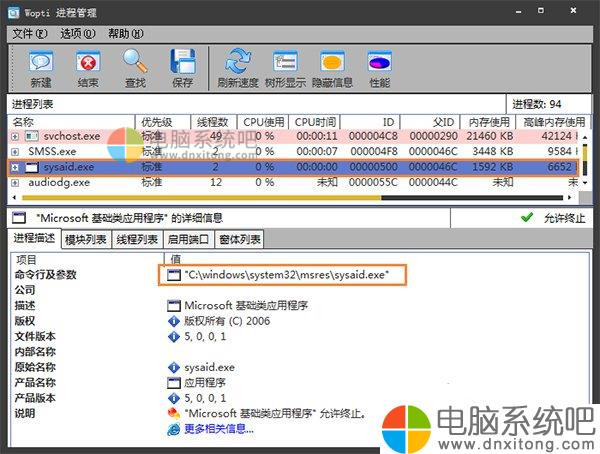This screenshot has width=600, height=454.
Task: Click the icon before the command line path
Action: click(174, 275)
